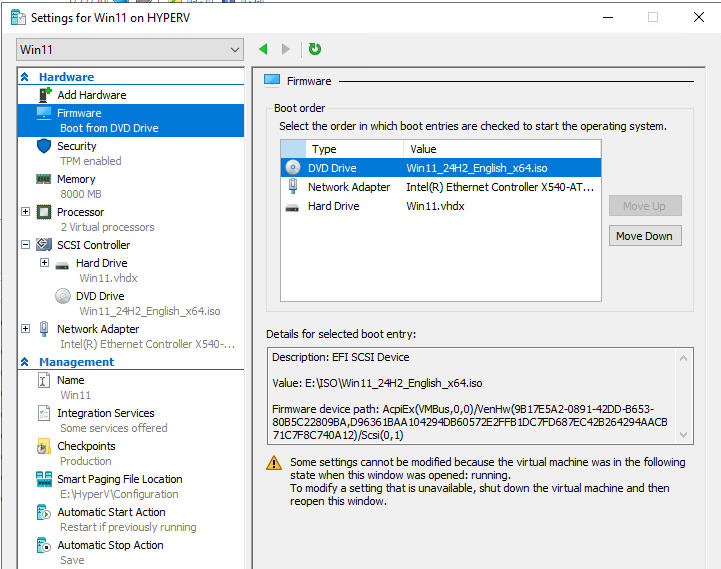The height and width of the screenshot is (569, 721).
Task: Click the disabled Move Up button
Action: pyautogui.click(x=645, y=206)
